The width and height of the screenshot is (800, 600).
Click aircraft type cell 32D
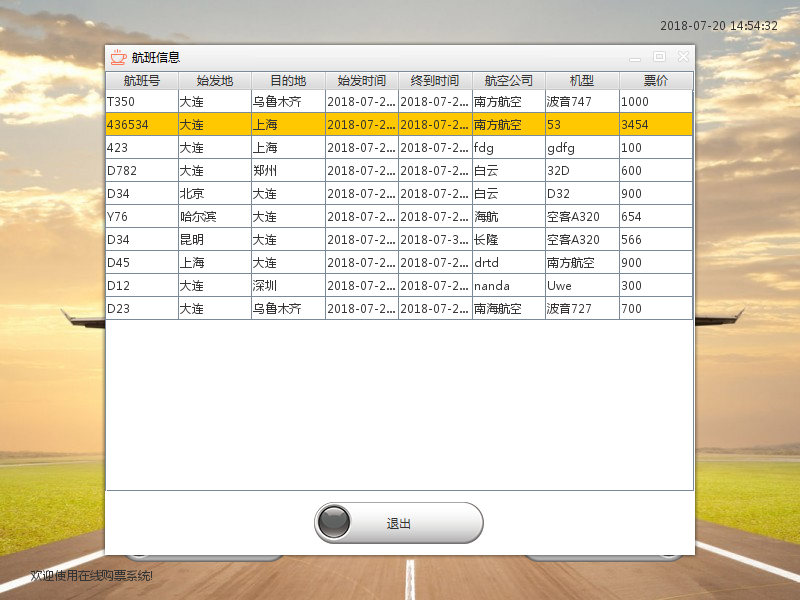[582, 170]
